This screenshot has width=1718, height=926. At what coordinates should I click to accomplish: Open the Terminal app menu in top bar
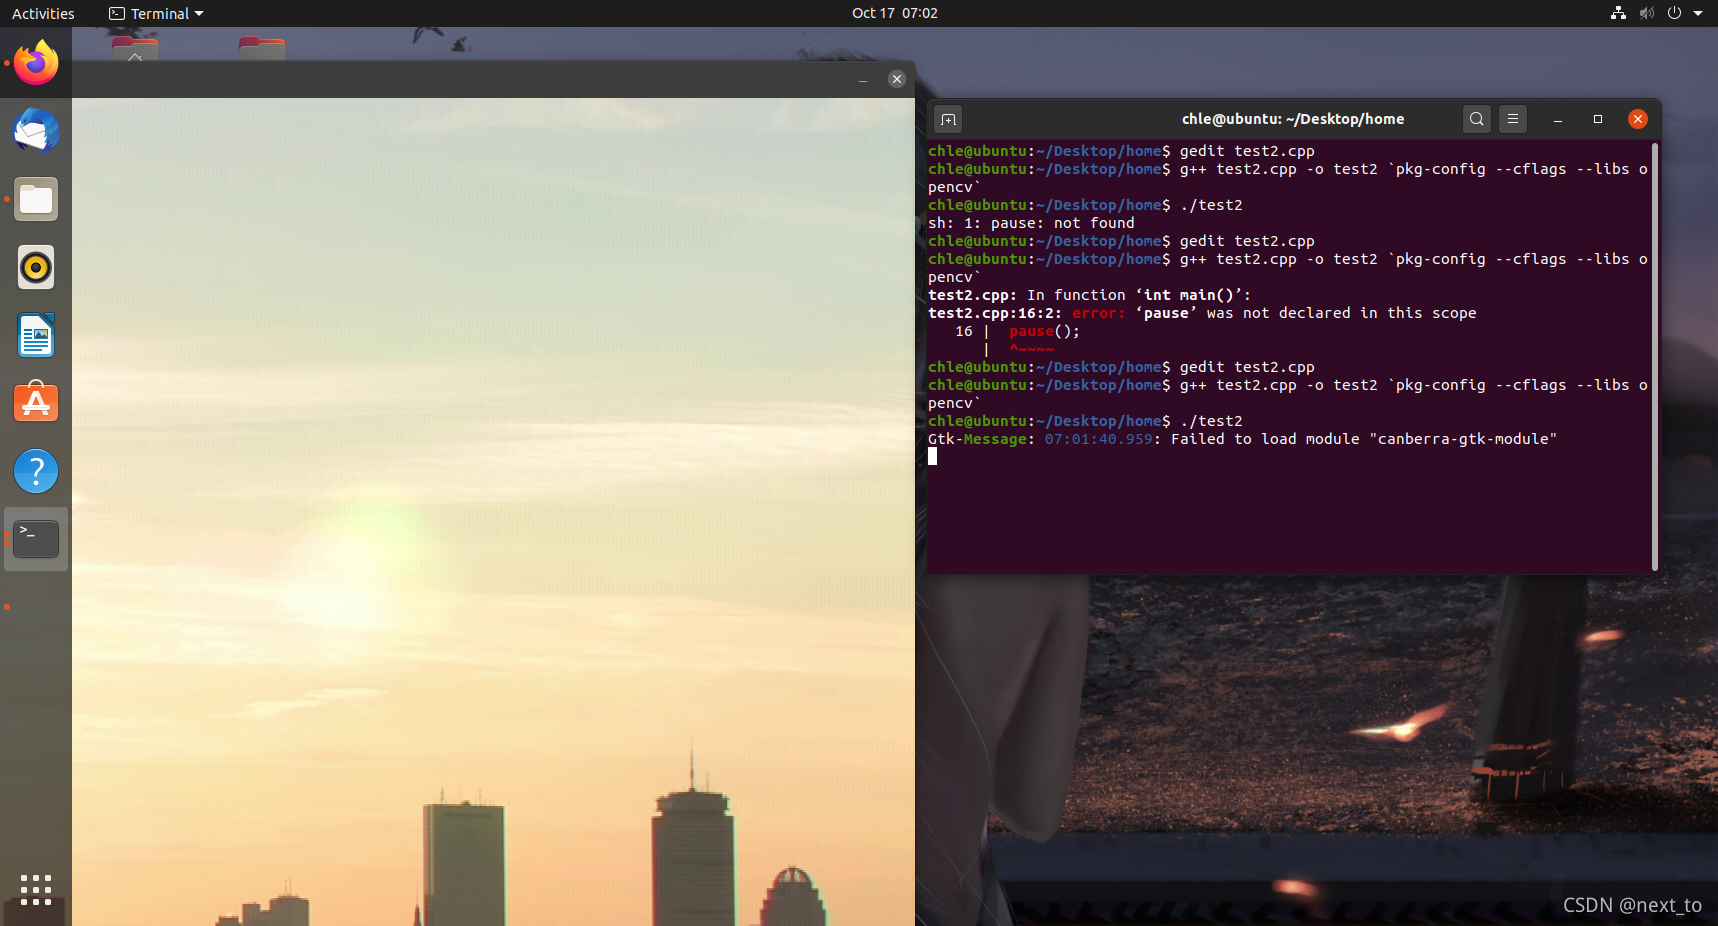[x=156, y=13]
